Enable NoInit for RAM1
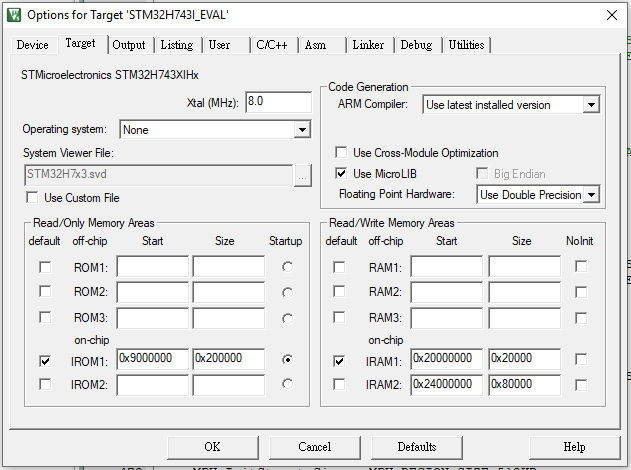Screen dimensions: 631x470 (x=581, y=266)
